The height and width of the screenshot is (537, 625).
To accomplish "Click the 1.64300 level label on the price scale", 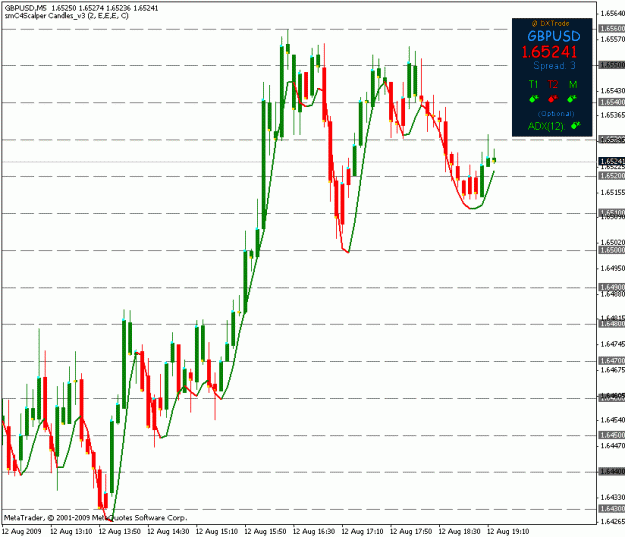I will [x=612, y=509].
